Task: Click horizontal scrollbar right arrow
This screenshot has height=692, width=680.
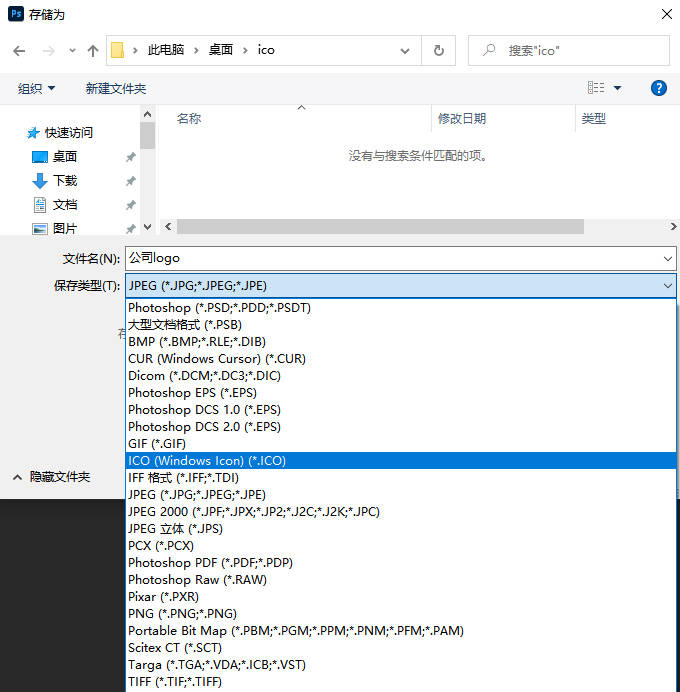Action: click(673, 226)
